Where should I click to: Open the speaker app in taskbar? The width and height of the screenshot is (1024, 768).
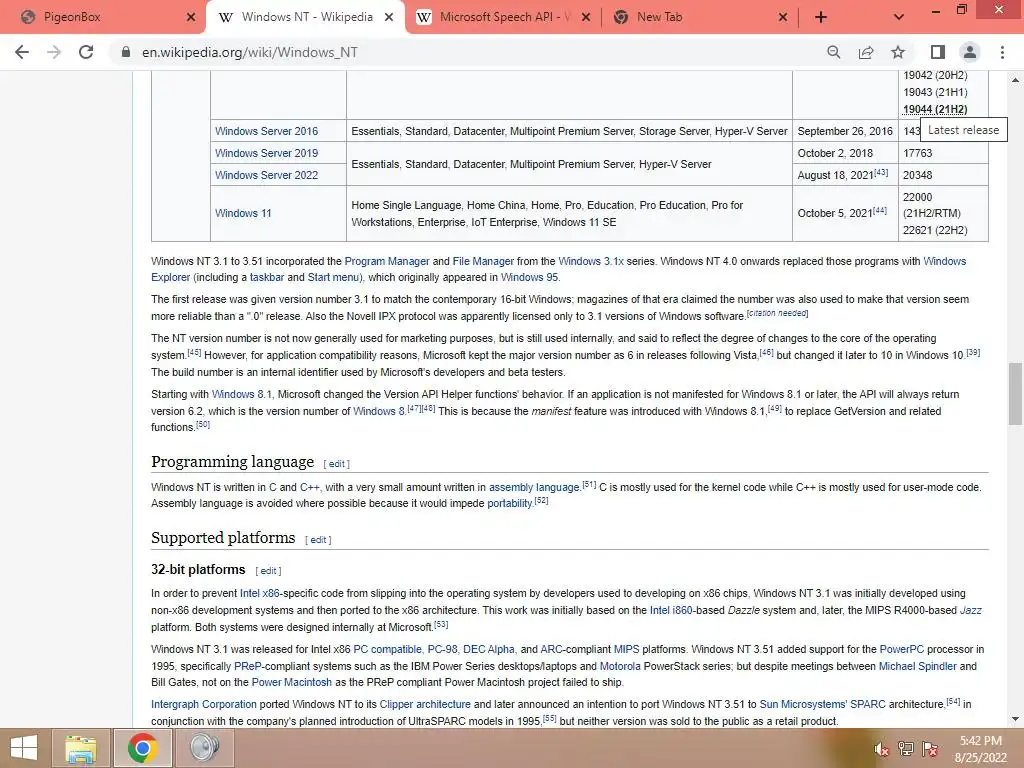click(x=204, y=748)
